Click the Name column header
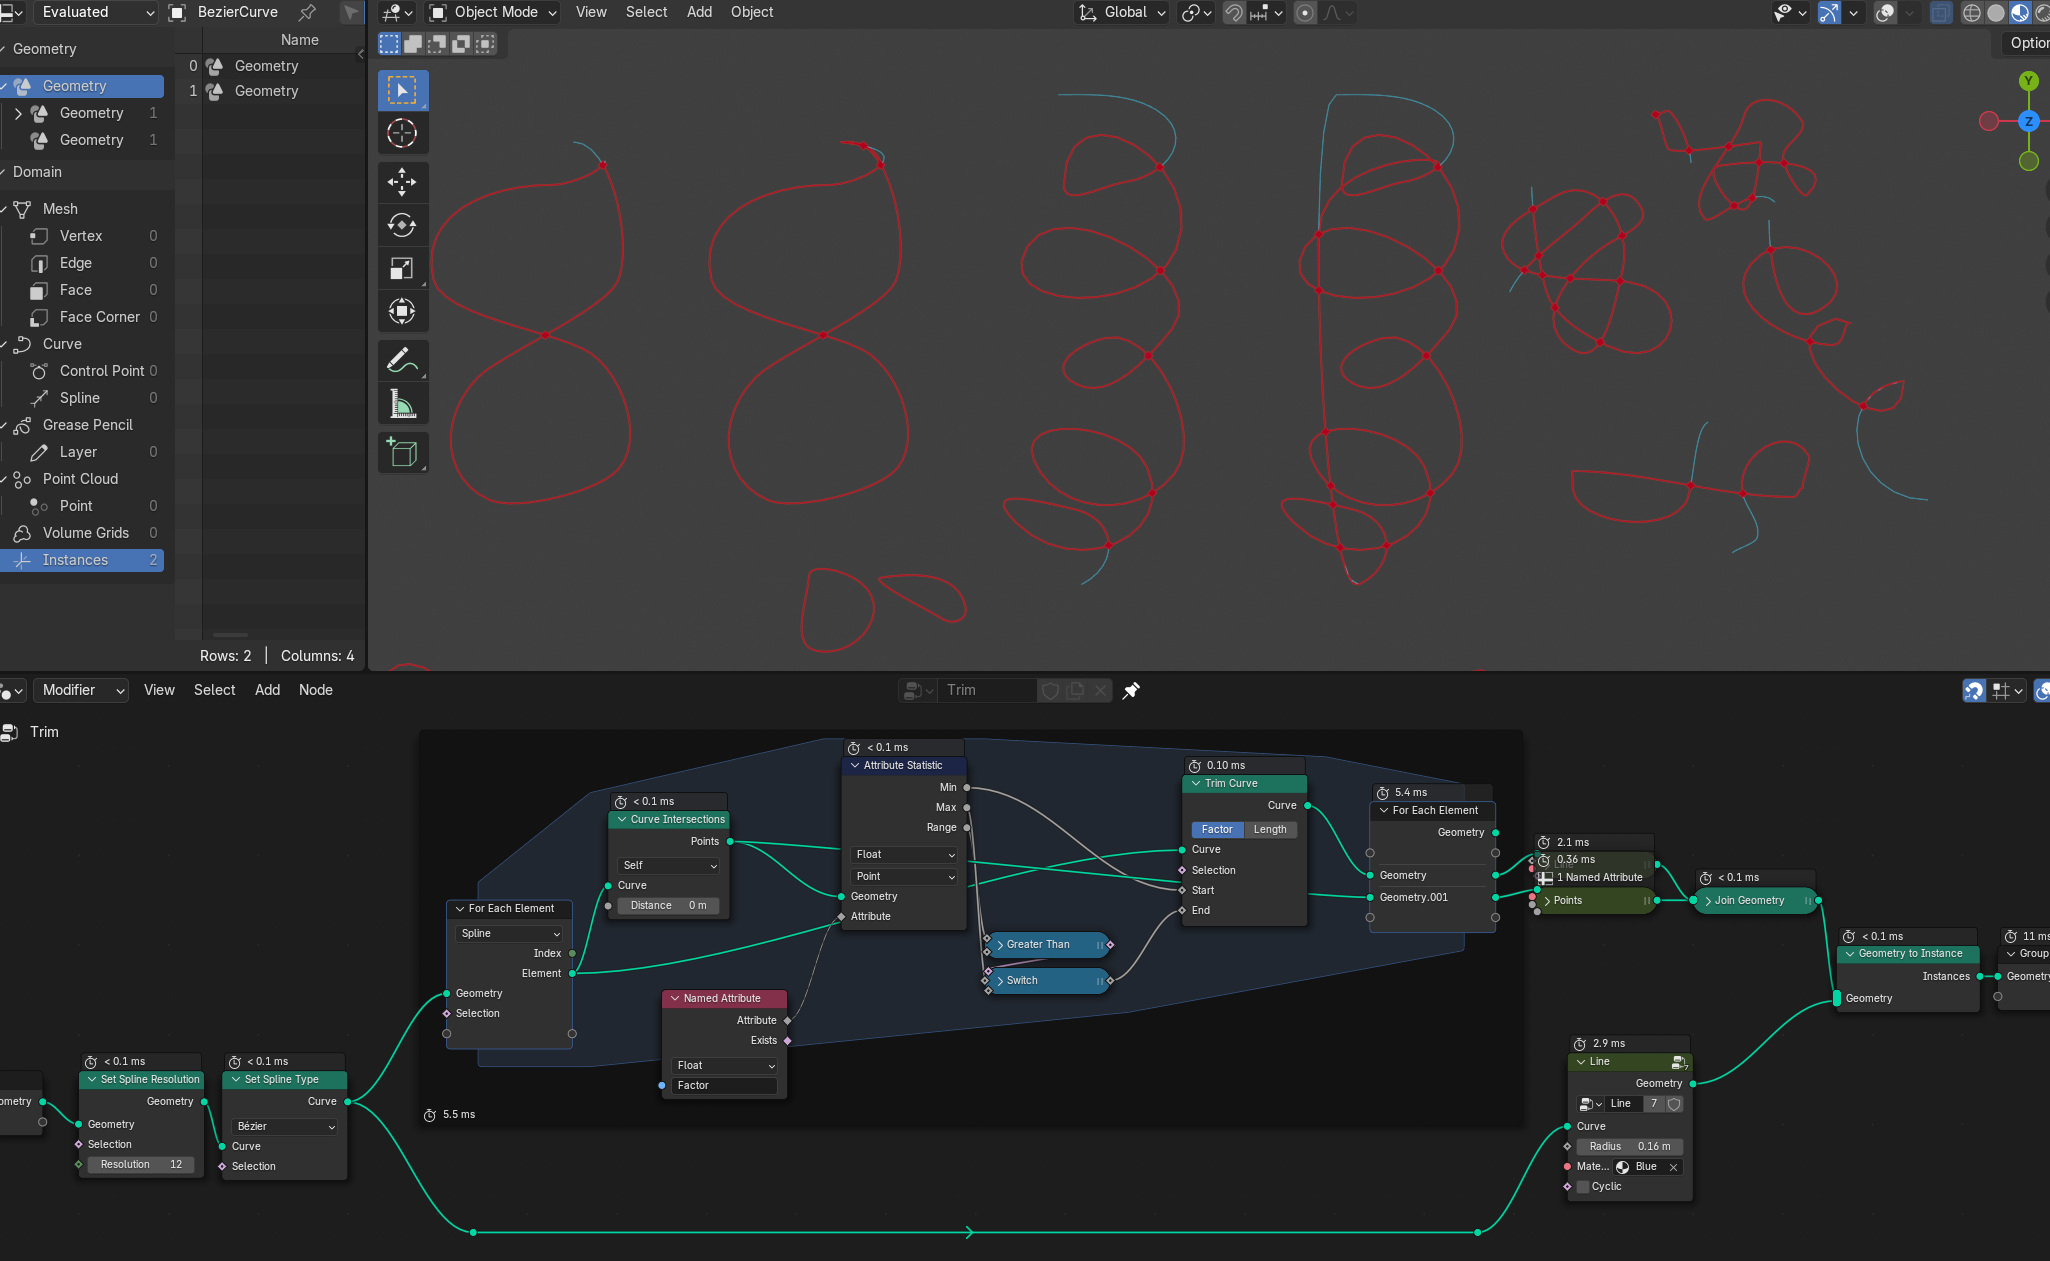The width and height of the screenshot is (2050, 1261). [299, 40]
